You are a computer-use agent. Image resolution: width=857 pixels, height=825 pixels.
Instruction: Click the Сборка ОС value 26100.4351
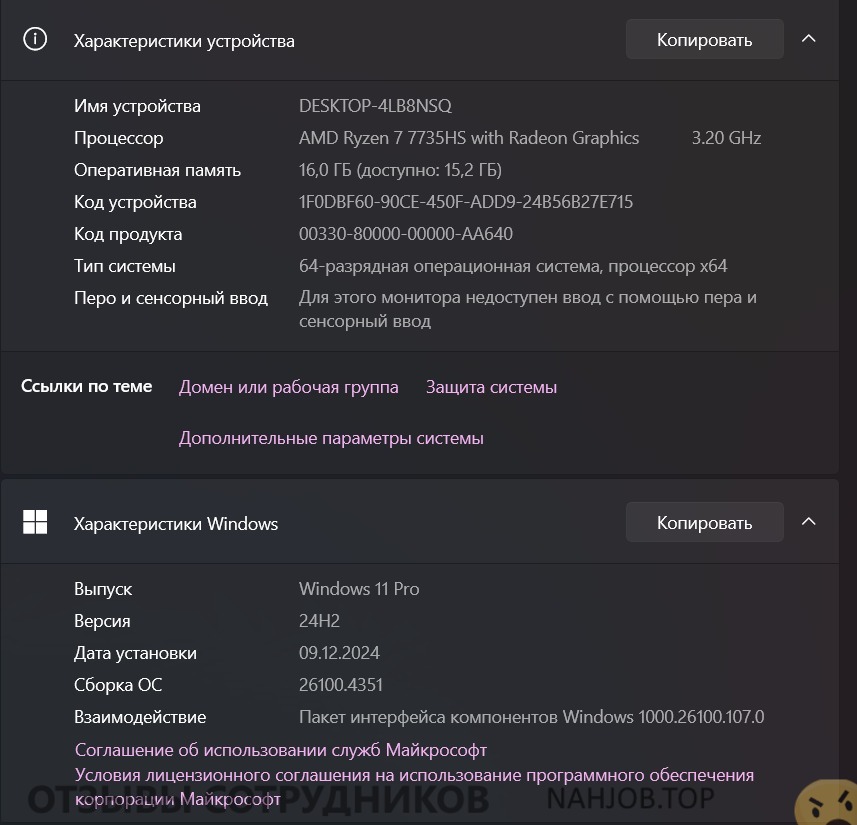pos(341,684)
